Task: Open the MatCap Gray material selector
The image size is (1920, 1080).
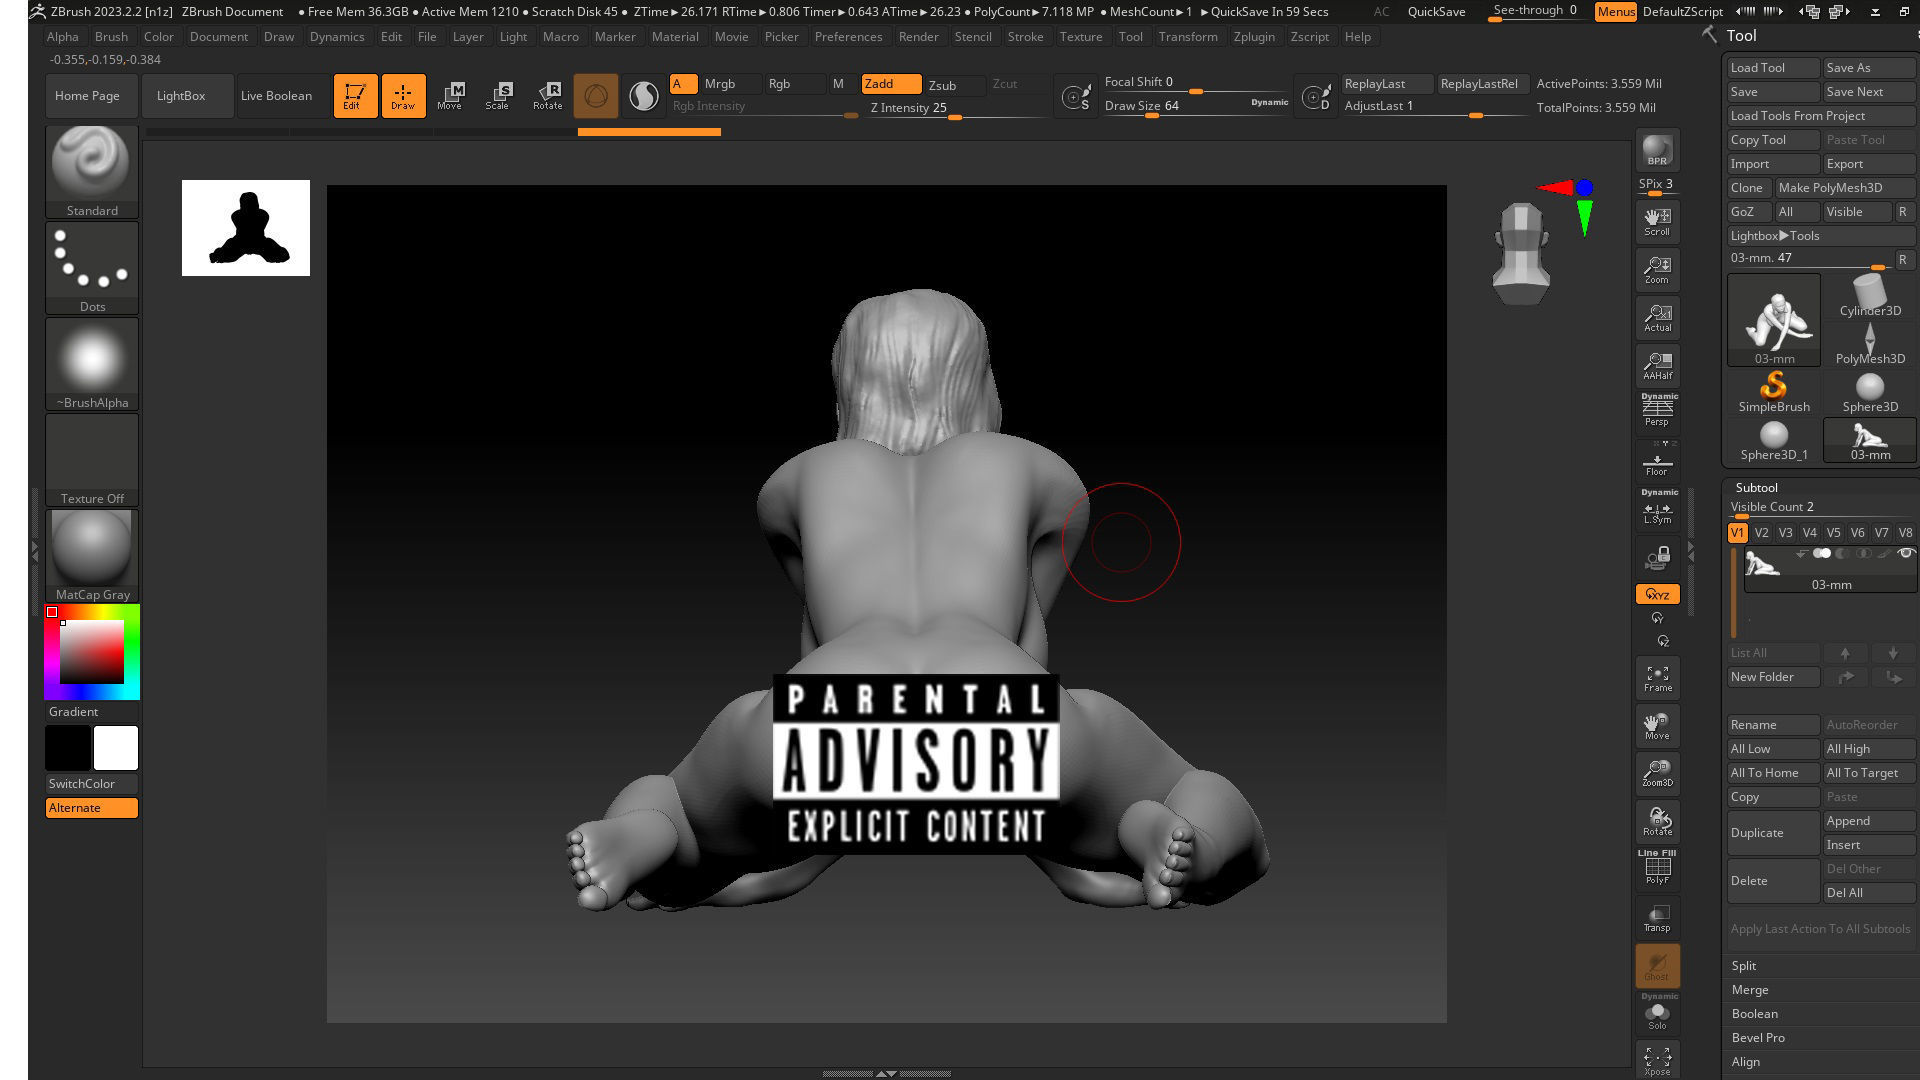Action: coord(92,555)
